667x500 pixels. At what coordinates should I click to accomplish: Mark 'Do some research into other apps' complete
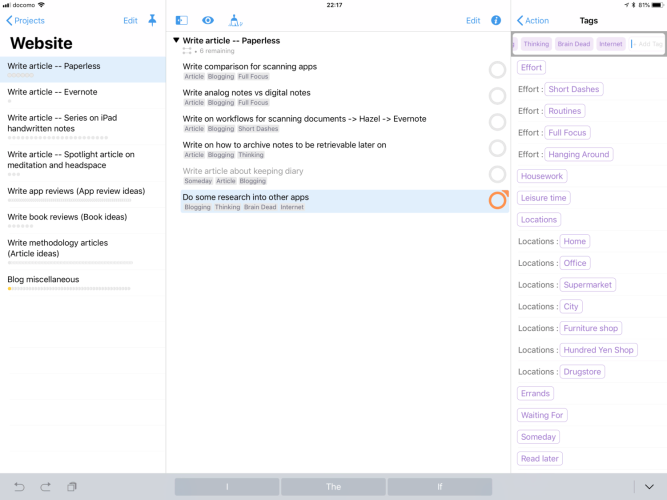coord(497,201)
